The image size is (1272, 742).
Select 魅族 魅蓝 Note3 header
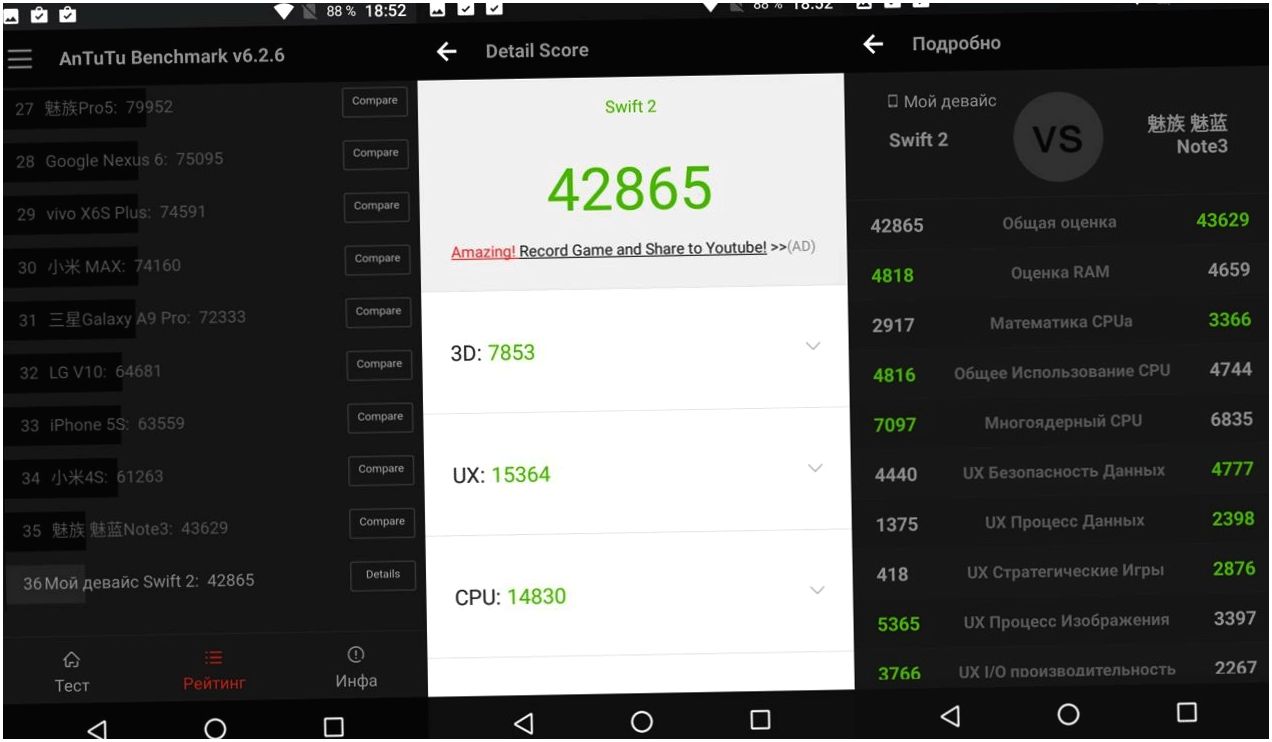click(x=1188, y=135)
